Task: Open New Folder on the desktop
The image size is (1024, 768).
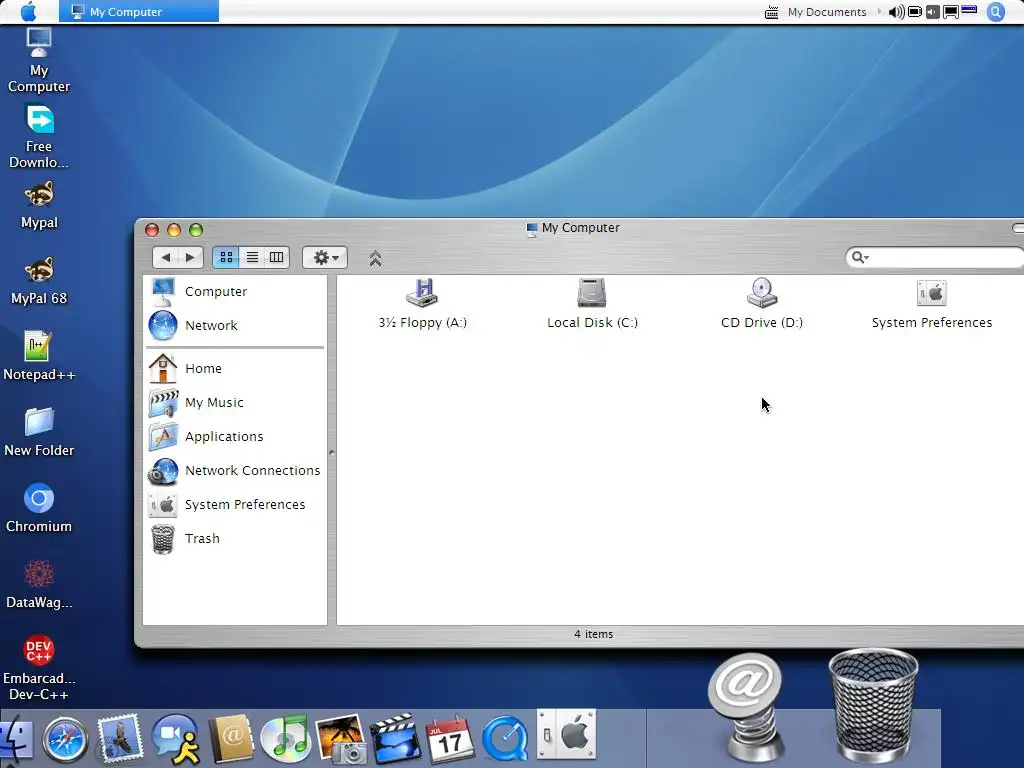Action: 39,432
